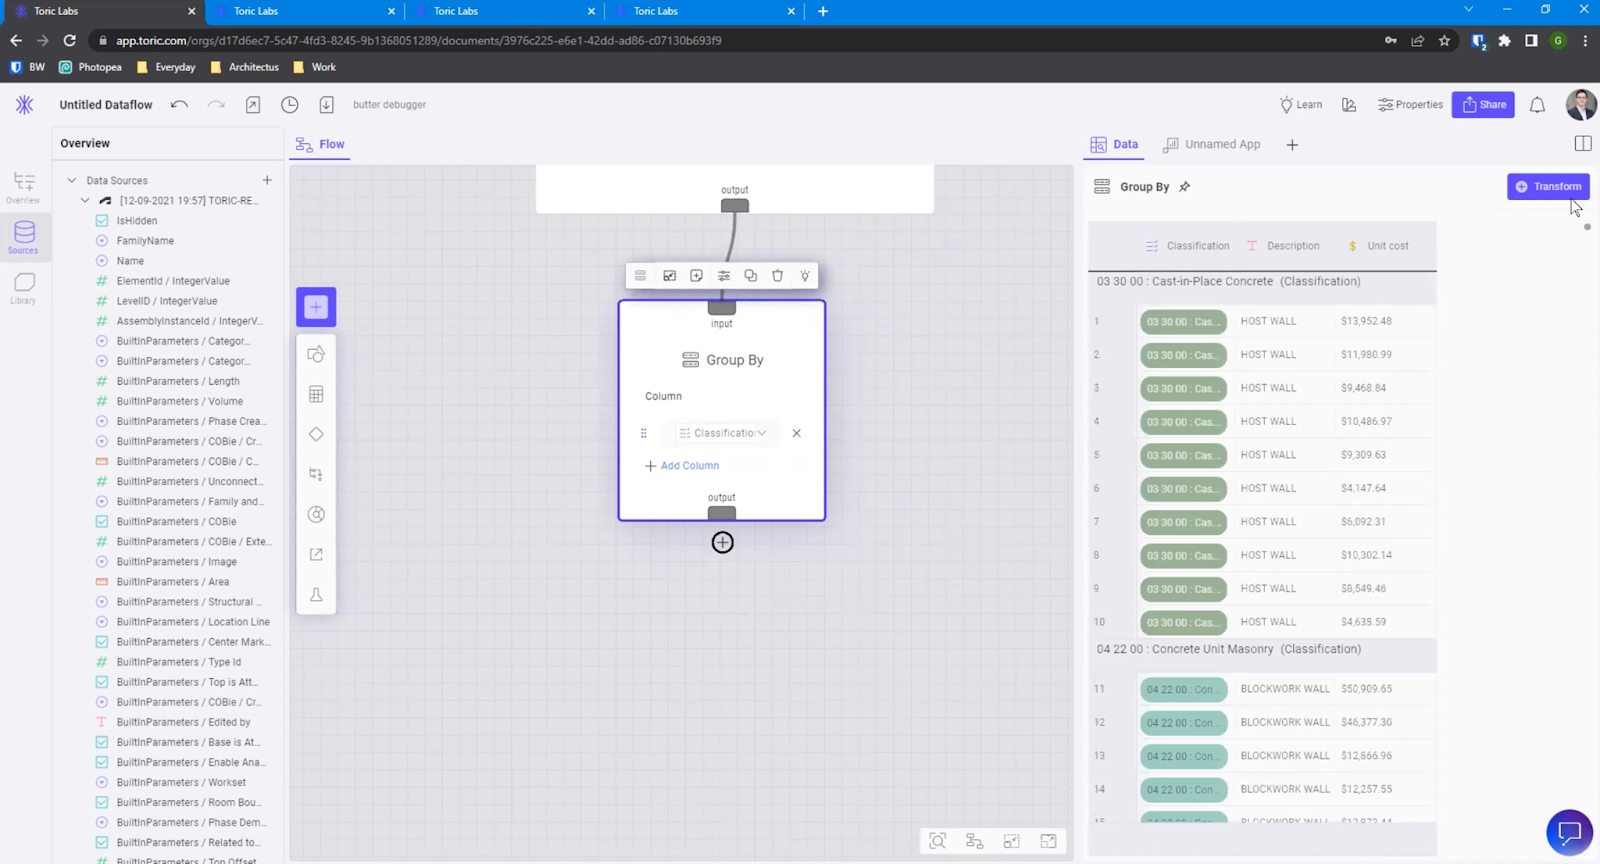Click download icon in top toolbar
The height and width of the screenshot is (864, 1600).
click(x=326, y=104)
